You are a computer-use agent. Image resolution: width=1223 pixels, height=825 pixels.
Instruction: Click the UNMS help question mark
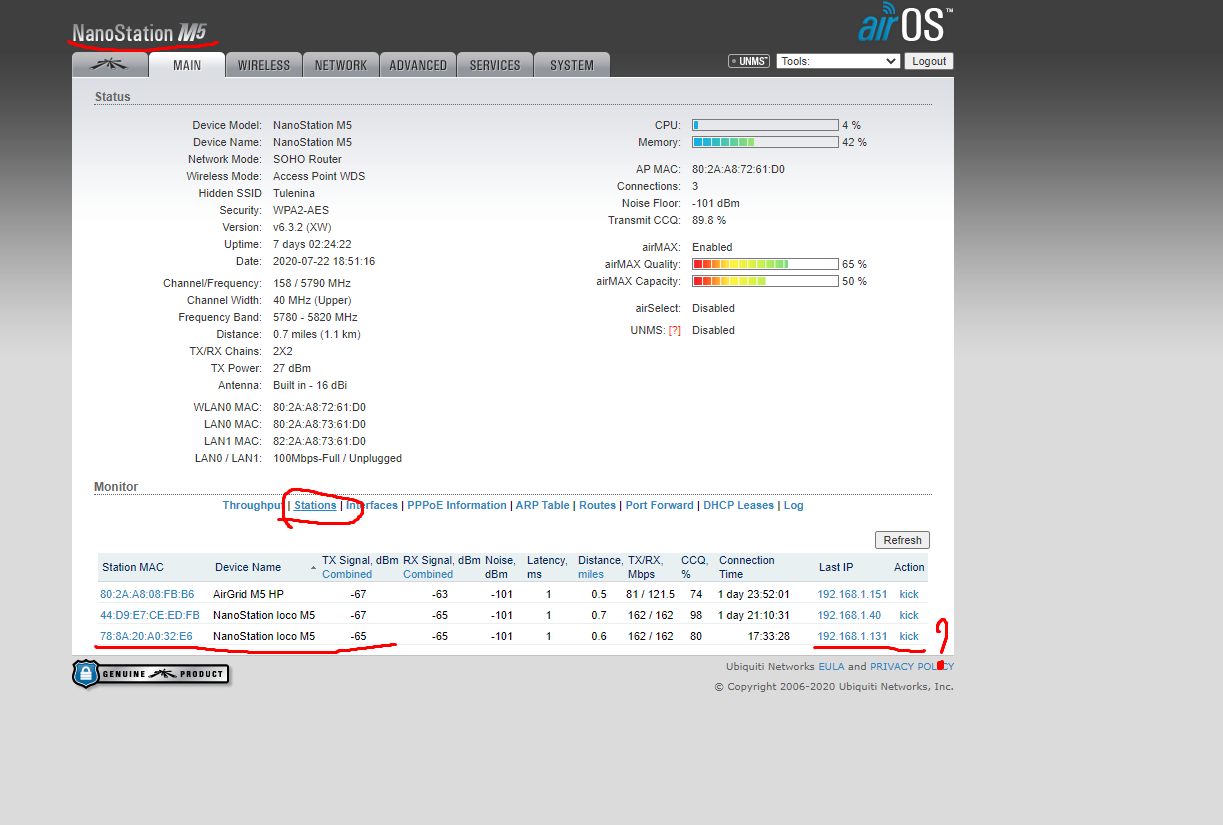(x=675, y=330)
